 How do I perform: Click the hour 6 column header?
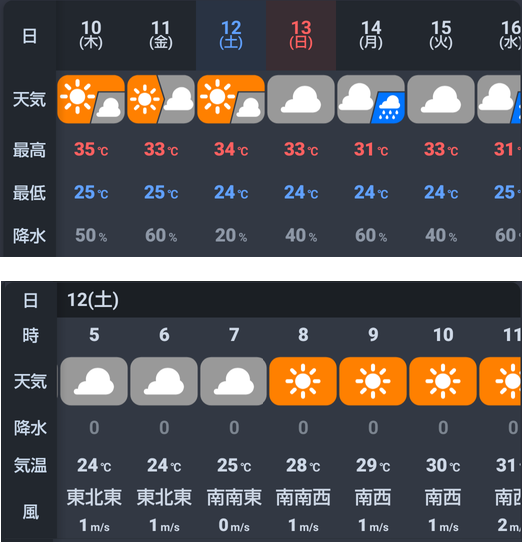[x=164, y=335]
